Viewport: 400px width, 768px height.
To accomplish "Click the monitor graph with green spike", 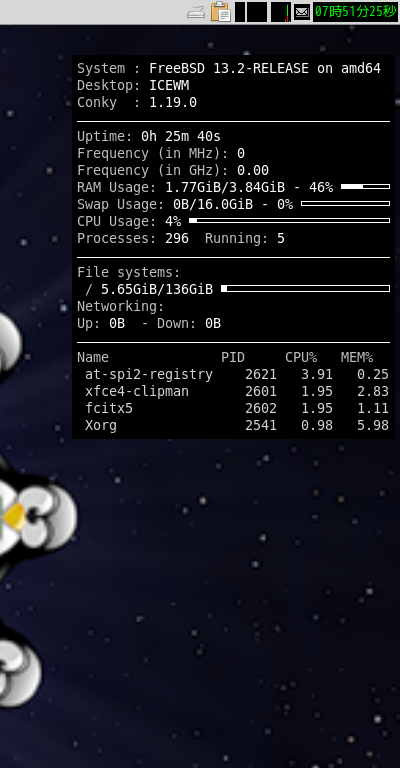I will coord(281,12).
